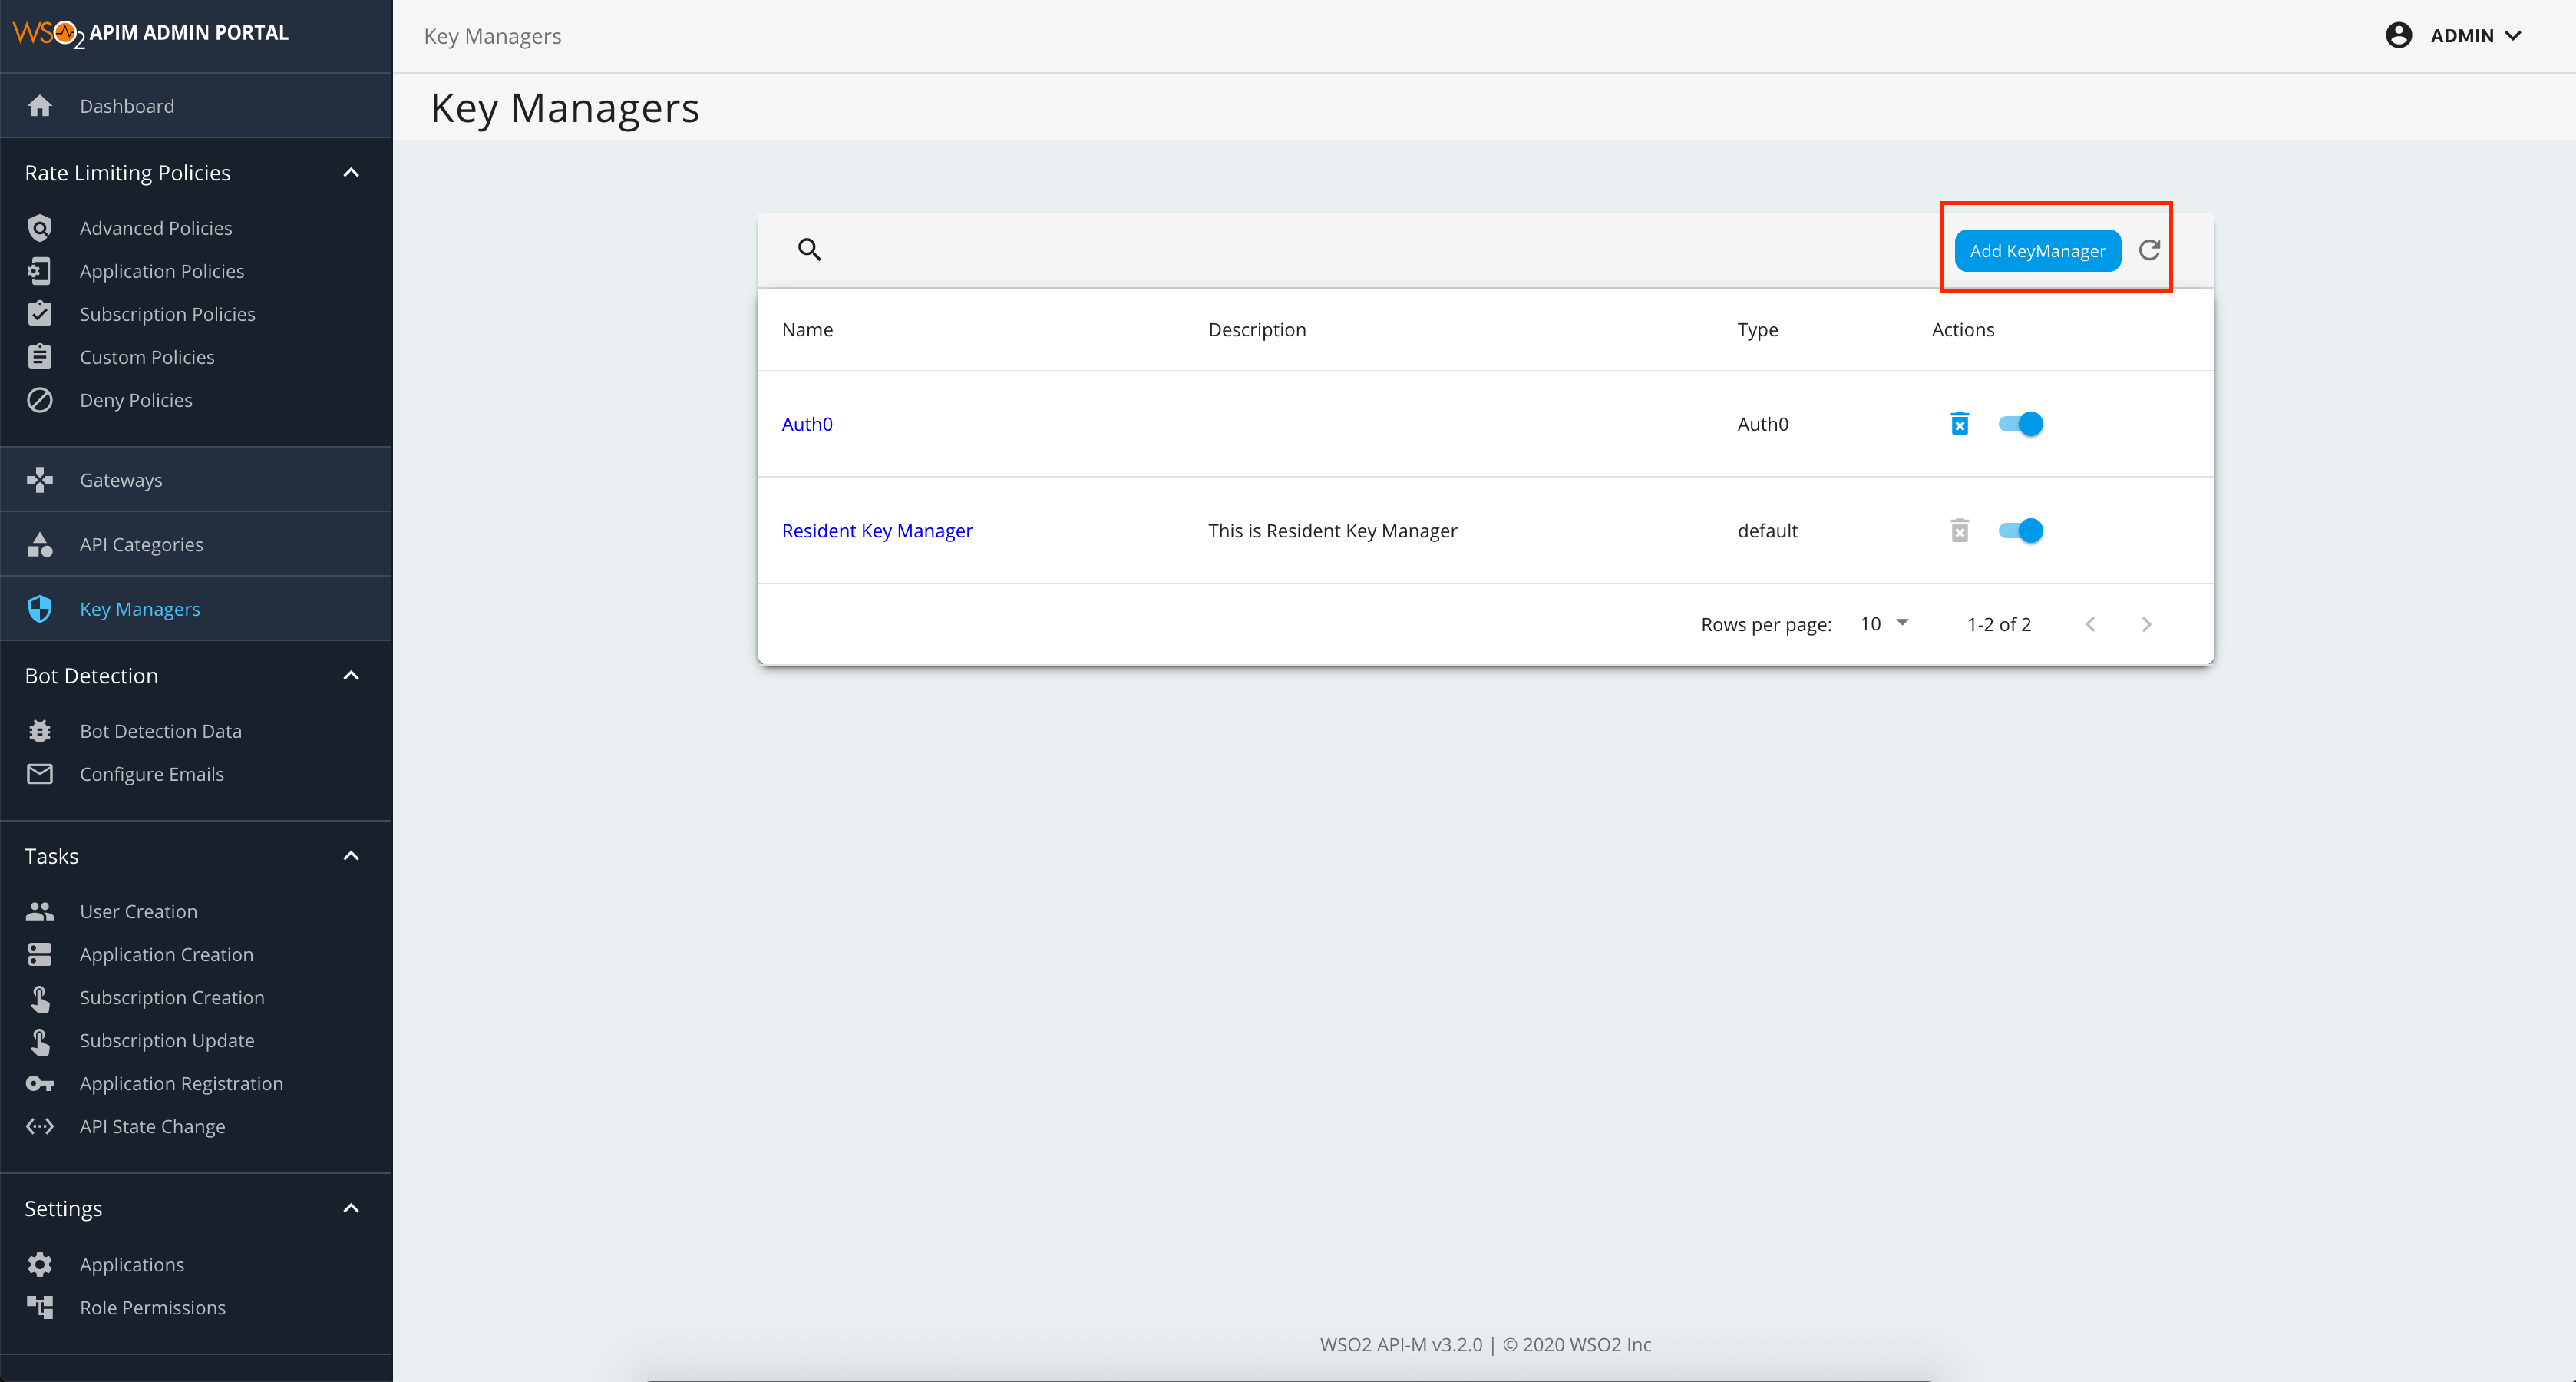Click the Advanced Policies shield icon

tap(40, 228)
